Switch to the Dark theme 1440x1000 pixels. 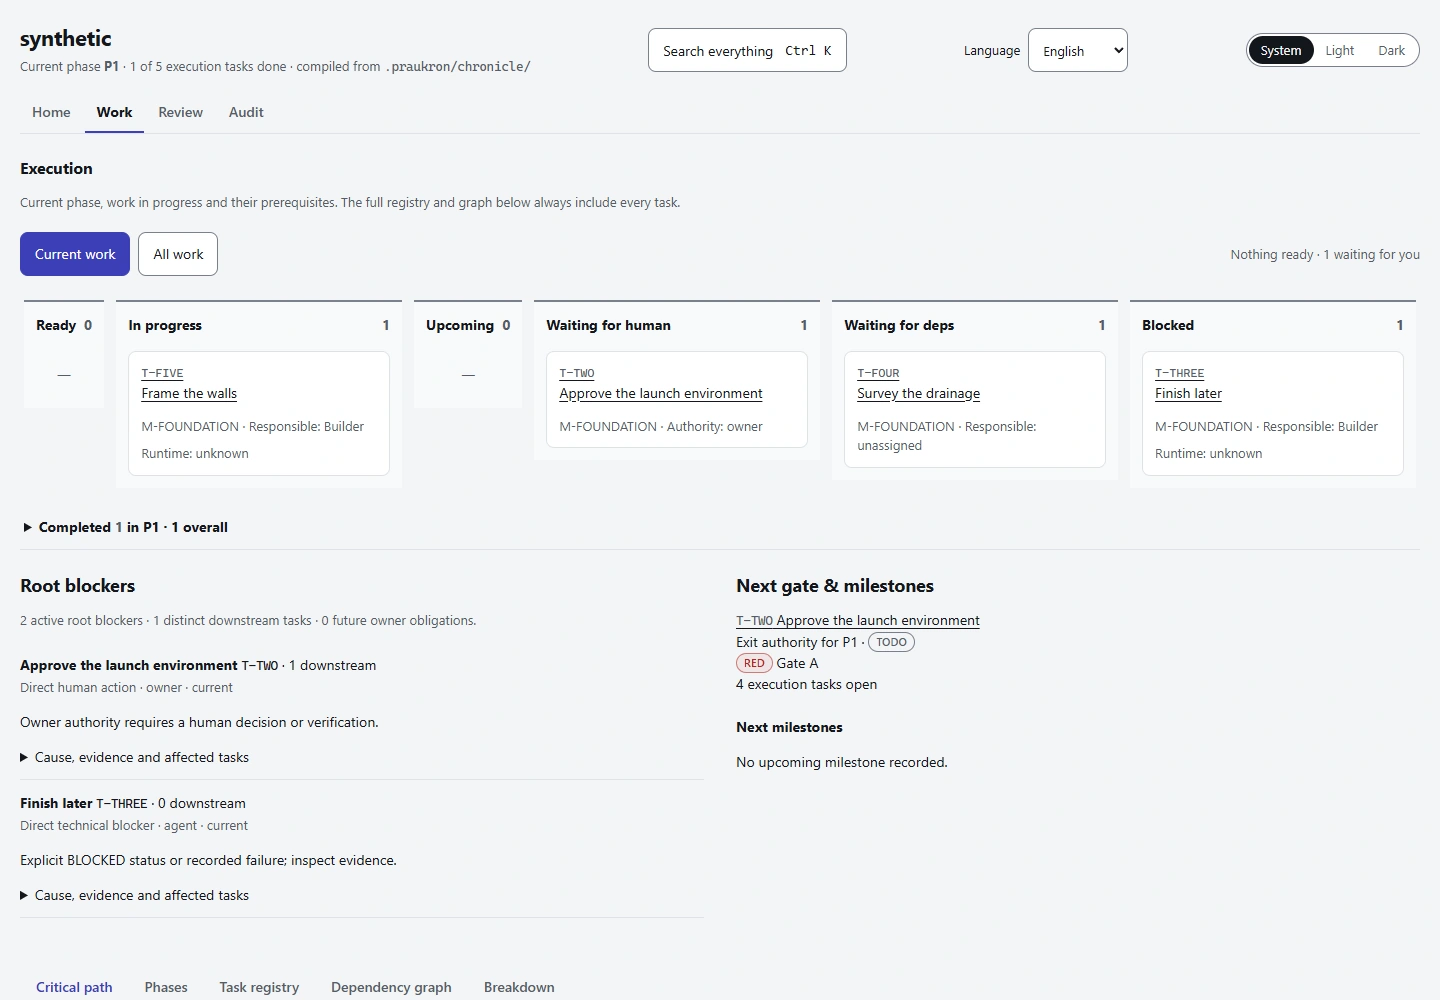1391,50
